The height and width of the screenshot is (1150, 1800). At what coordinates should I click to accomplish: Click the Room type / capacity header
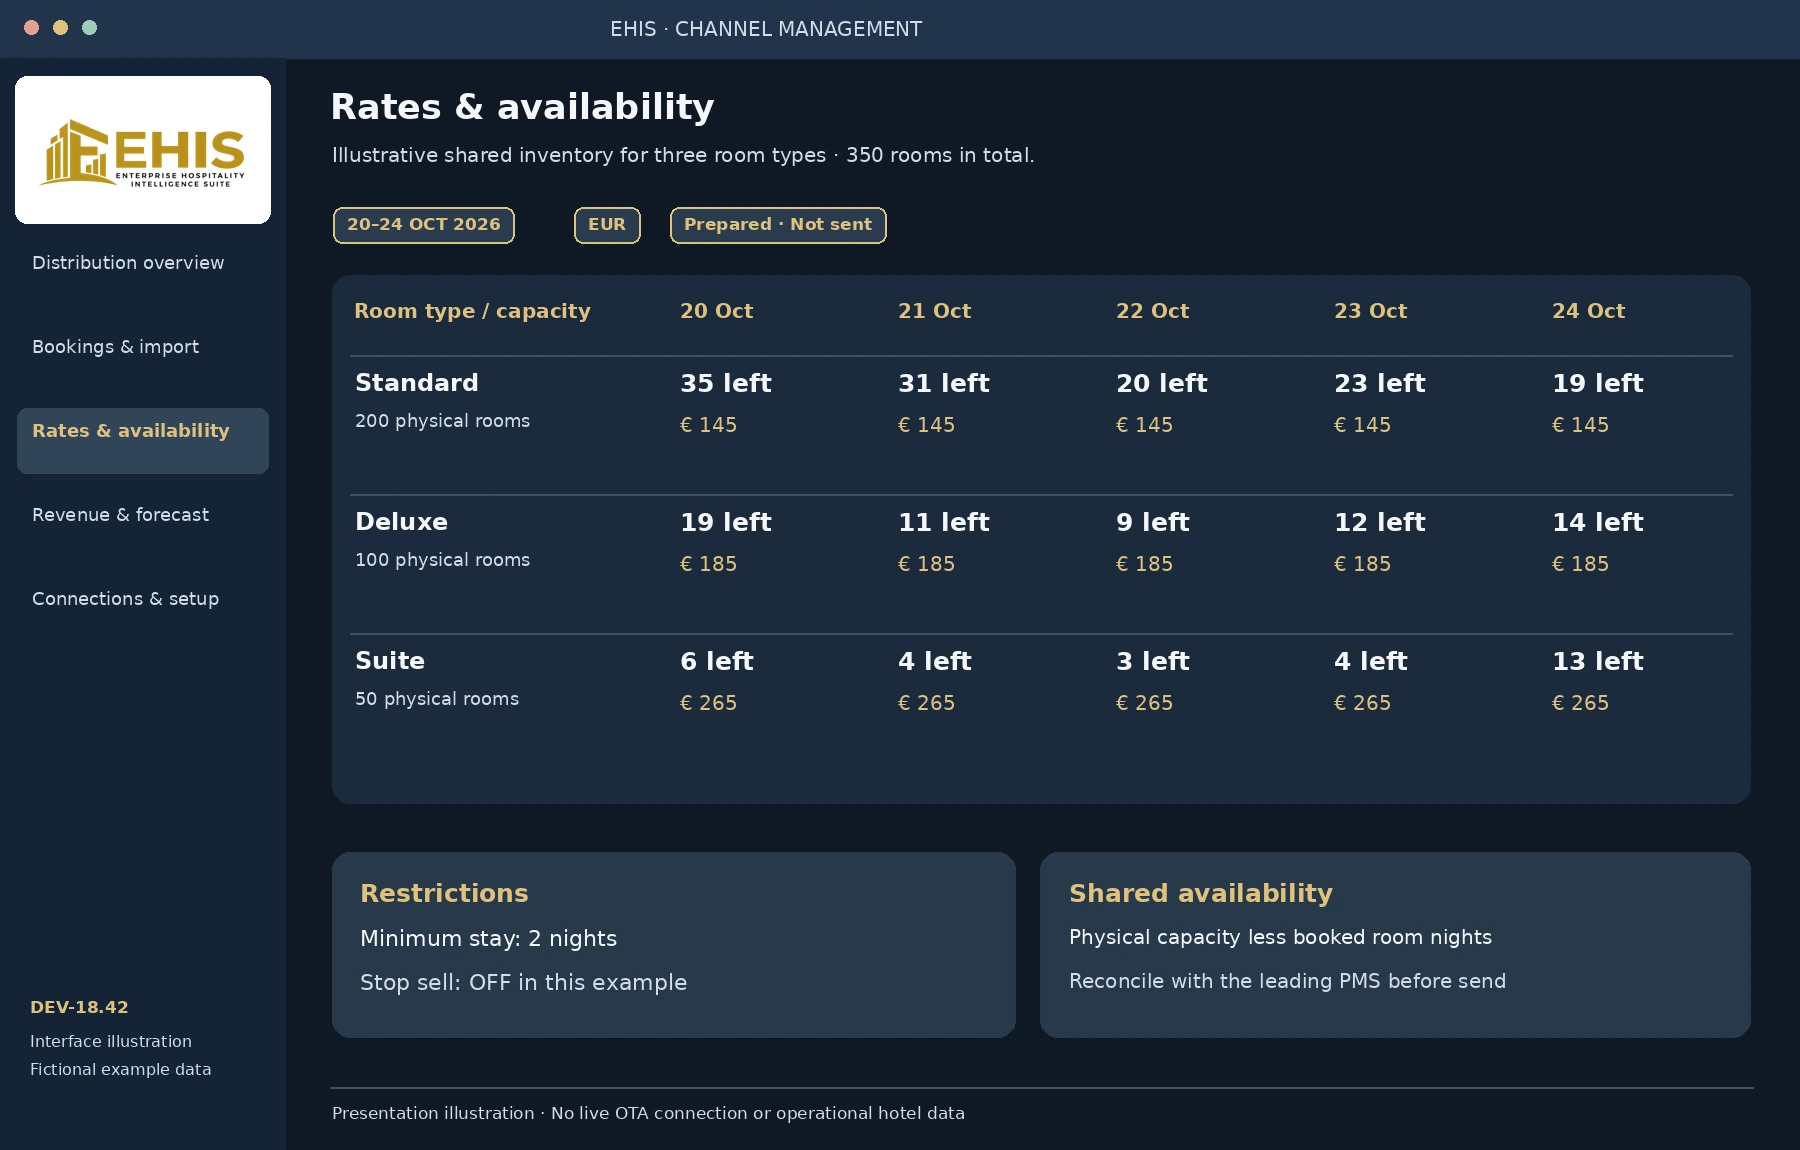[472, 311]
